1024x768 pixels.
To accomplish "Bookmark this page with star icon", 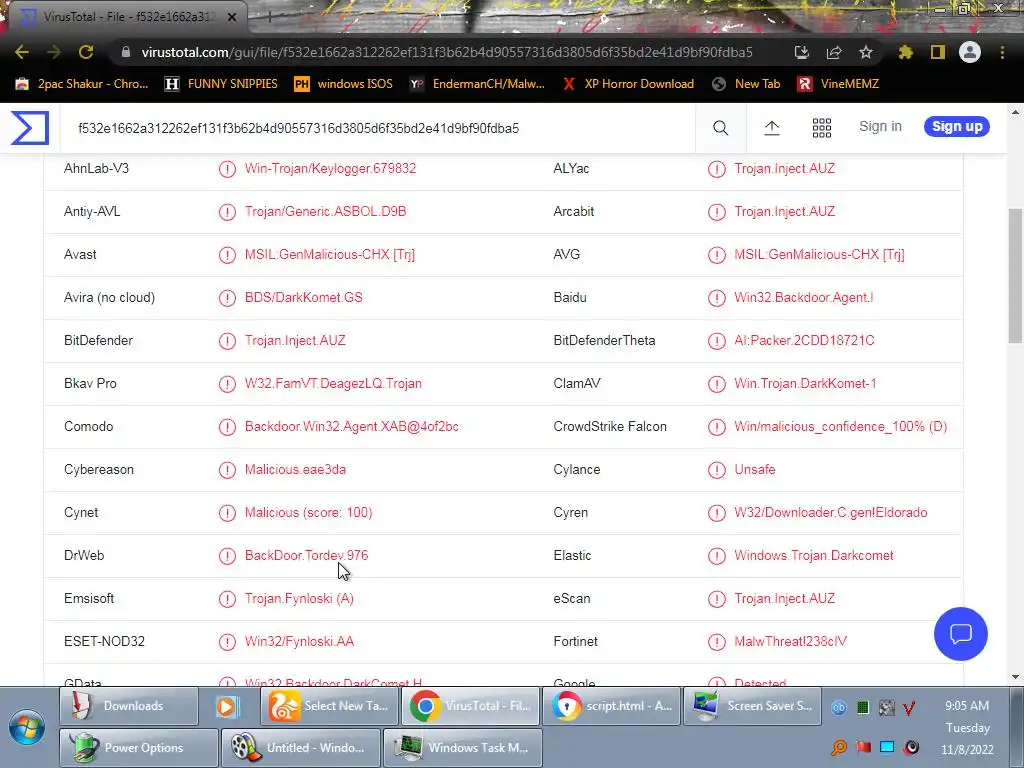I will pyautogui.click(x=866, y=52).
